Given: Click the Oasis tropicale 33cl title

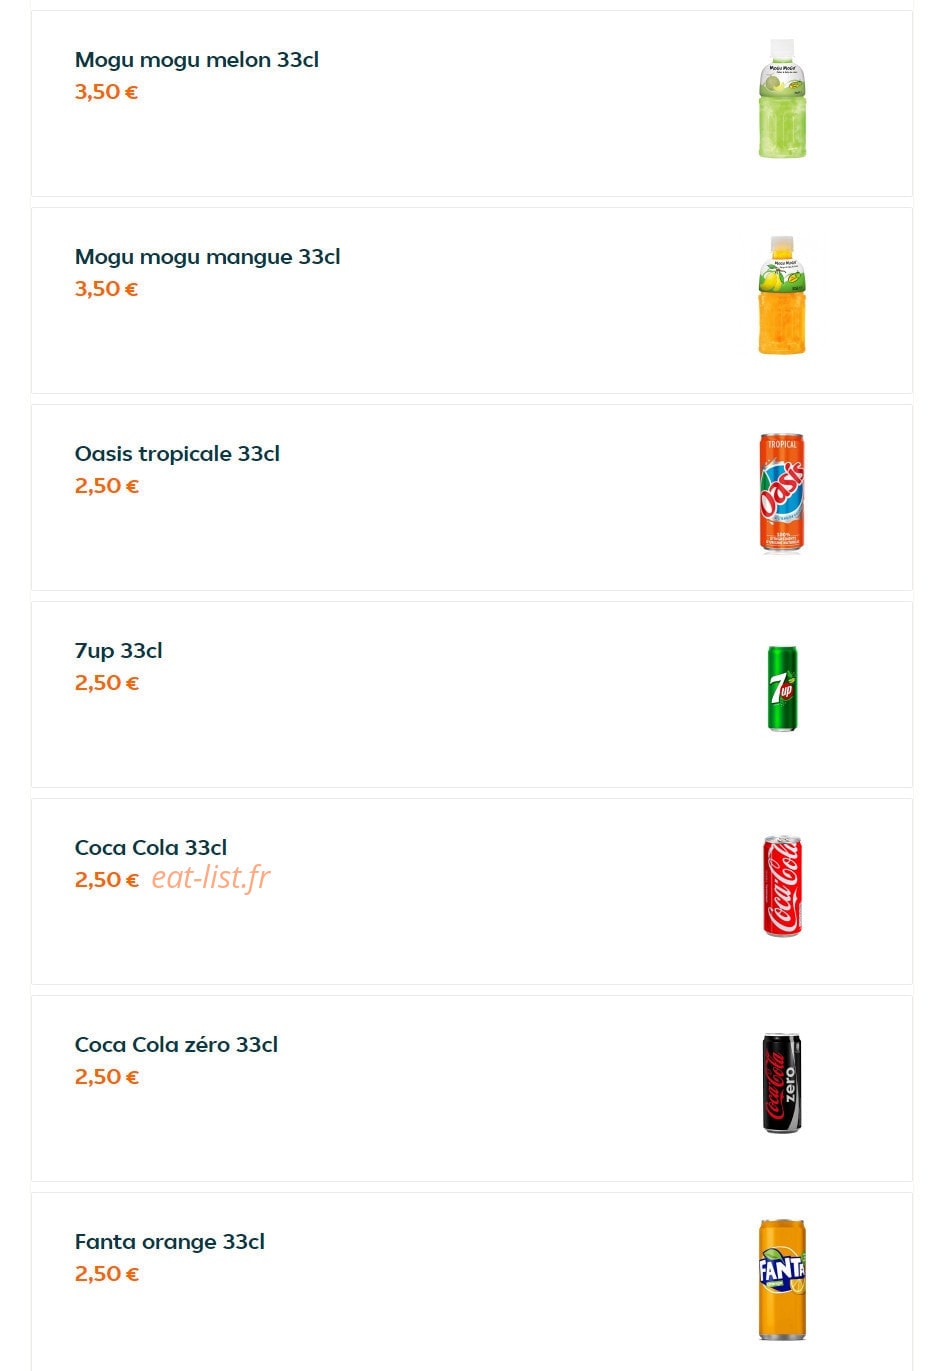Looking at the screenshot, I should pyautogui.click(x=177, y=454).
